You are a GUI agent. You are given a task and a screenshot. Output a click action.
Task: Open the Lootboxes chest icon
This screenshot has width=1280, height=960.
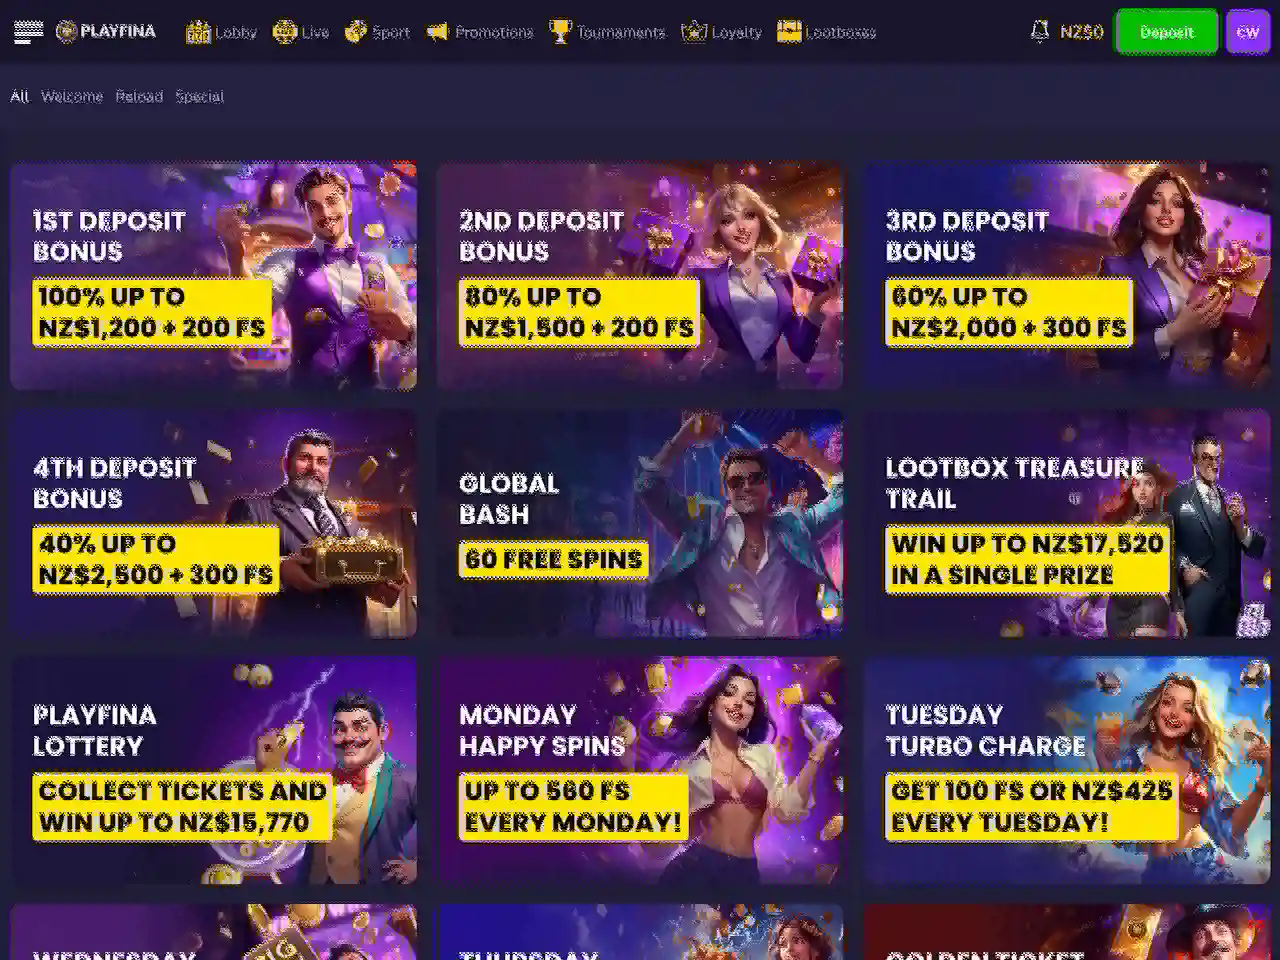(x=789, y=32)
